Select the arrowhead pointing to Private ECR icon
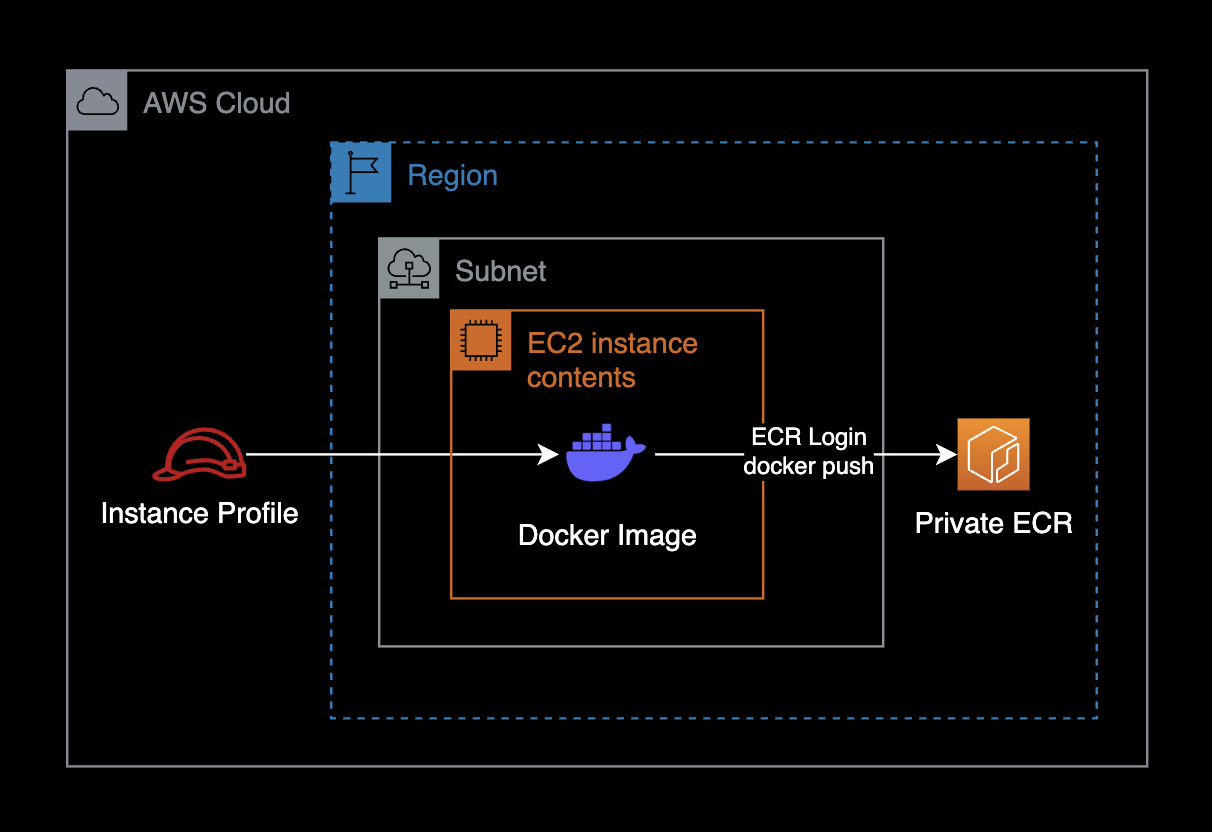The image size is (1212, 832). (945, 455)
